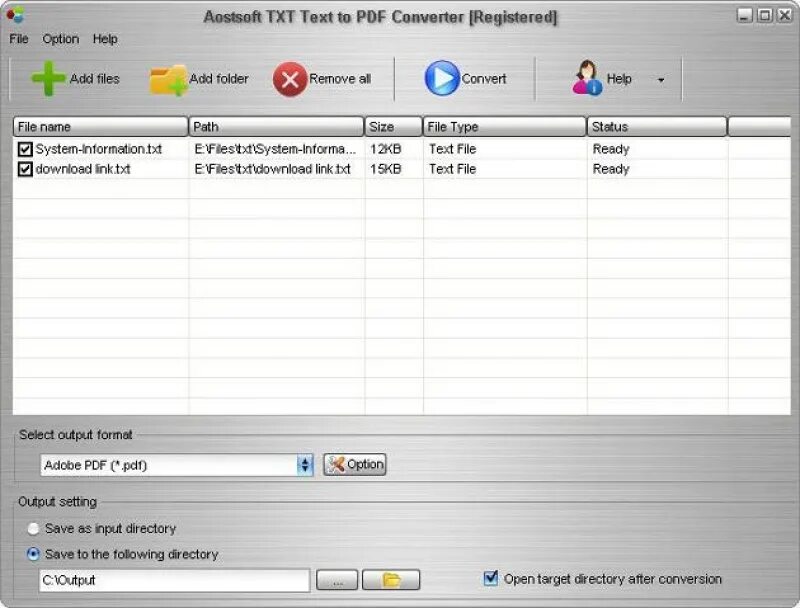Browse for output directory with the ... button
Screen dimensions: 800x608
[337, 580]
